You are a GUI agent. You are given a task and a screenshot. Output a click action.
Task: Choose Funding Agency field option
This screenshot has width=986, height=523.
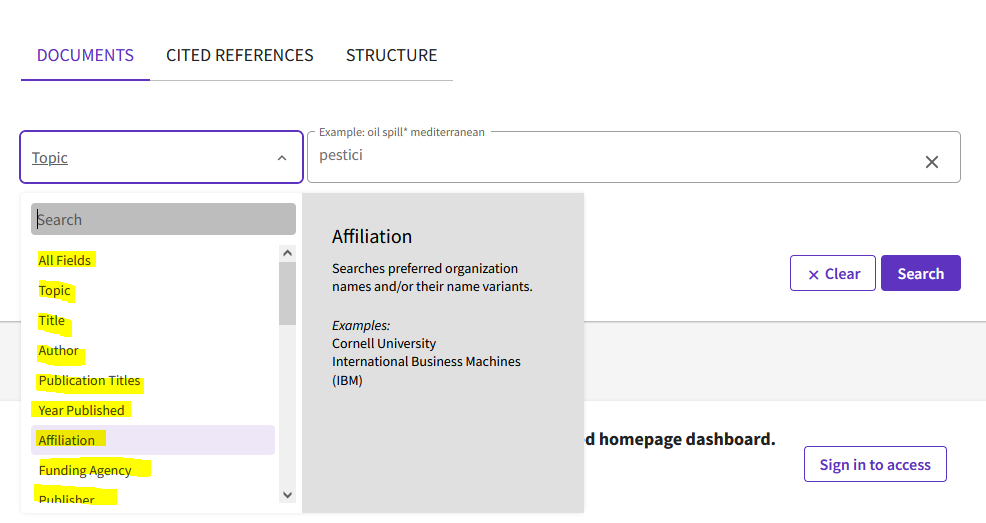[x=85, y=470]
